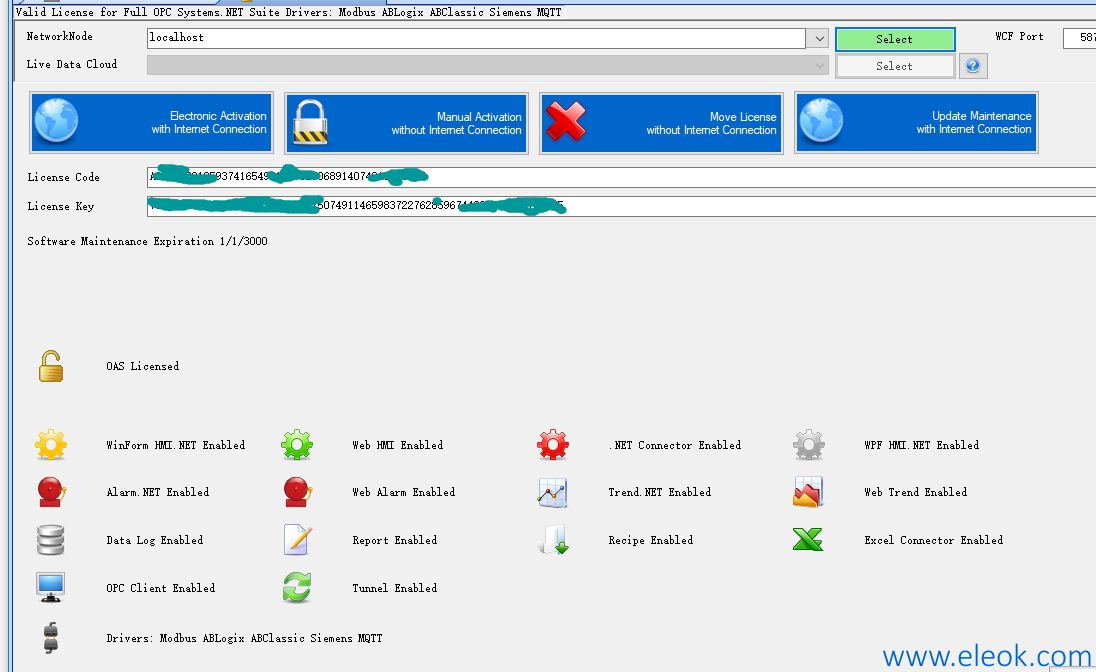The width and height of the screenshot is (1096, 672).
Task: Click the 'Drivers: Modbus ABLogix ABClassic Siemens MQTT' text
Action: pos(245,638)
